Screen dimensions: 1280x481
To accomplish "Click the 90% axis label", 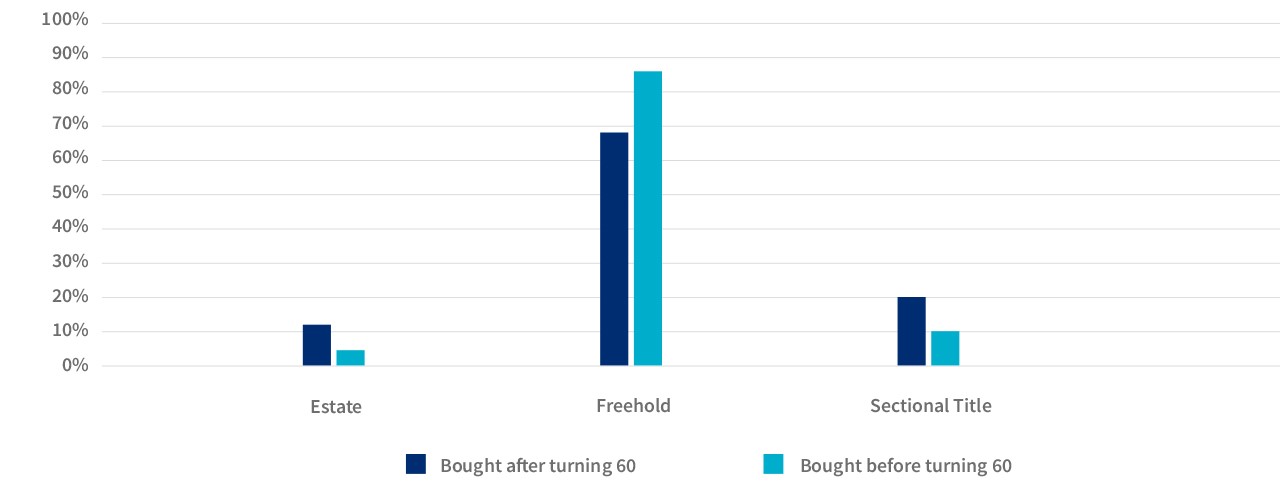I will coord(70,56).
